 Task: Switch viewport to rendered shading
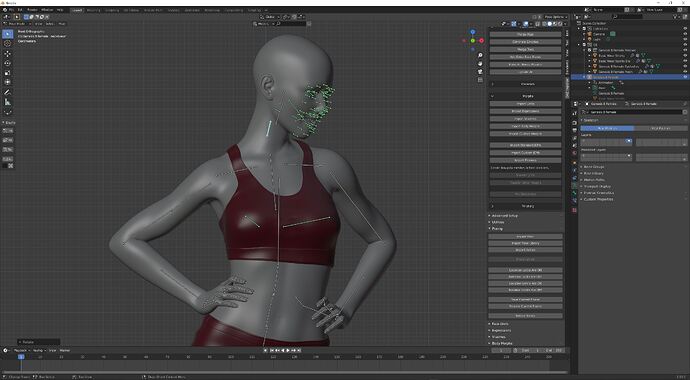560,24
